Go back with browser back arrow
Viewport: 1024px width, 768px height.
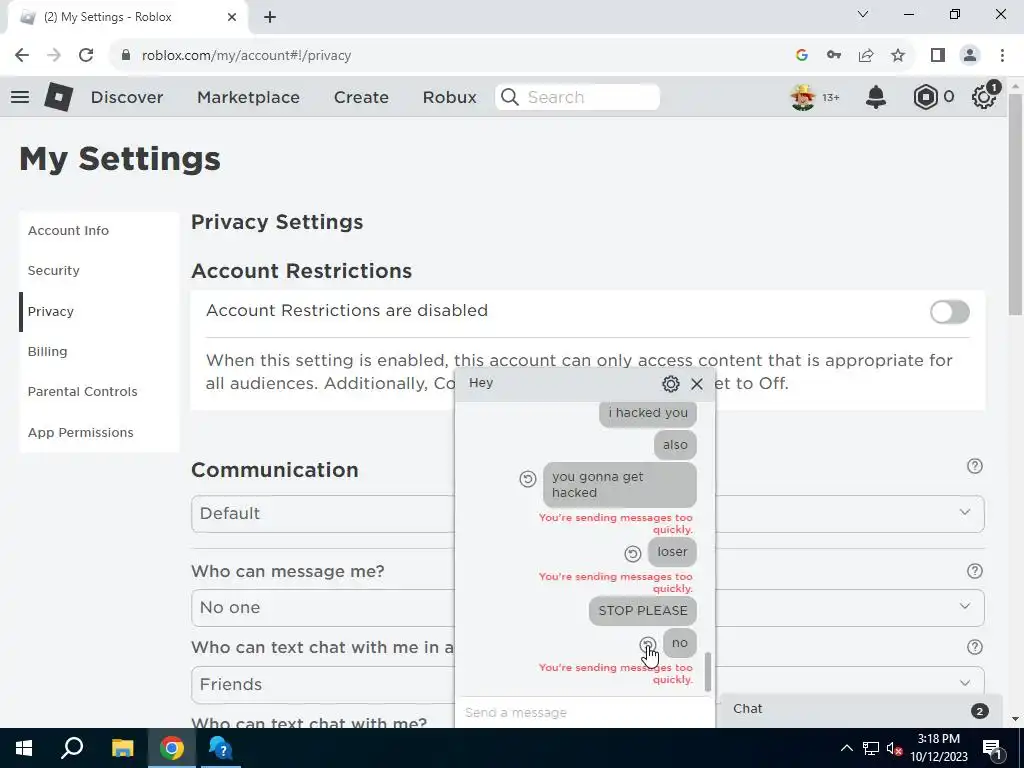point(22,56)
